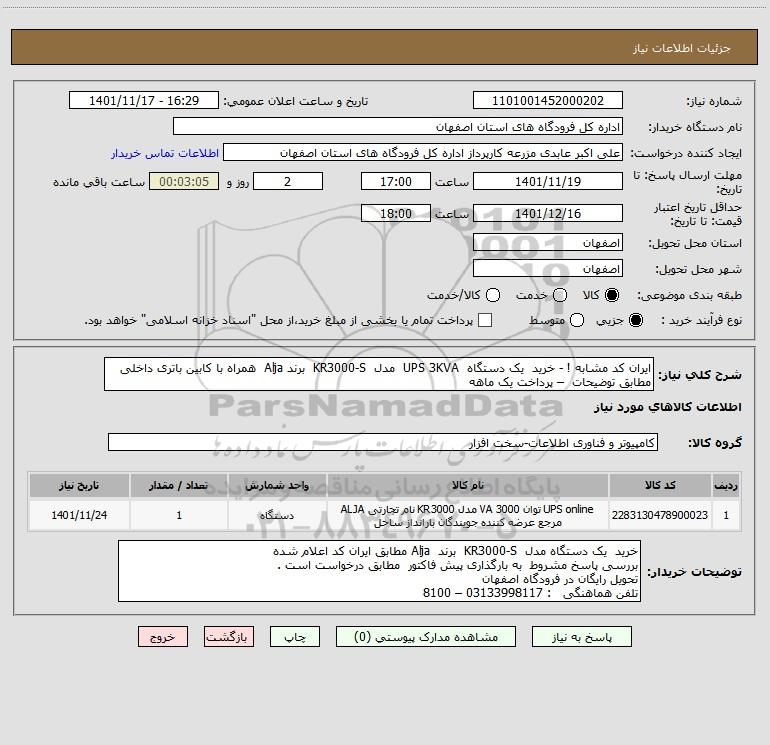Click the بازگشت back button
The width and height of the screenshot is (770, 745).
pyautogui.click(x=229, y=637)
